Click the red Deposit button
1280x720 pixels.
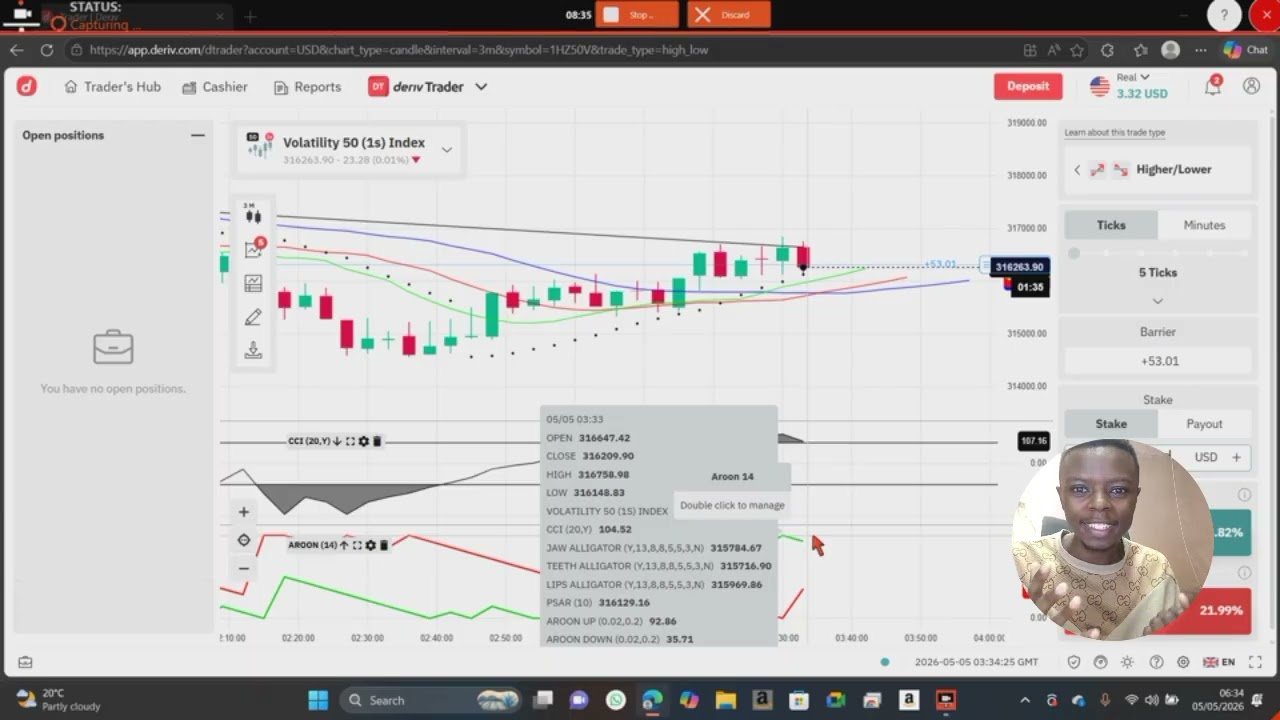pyautogui.click(x=1028, y=86)
